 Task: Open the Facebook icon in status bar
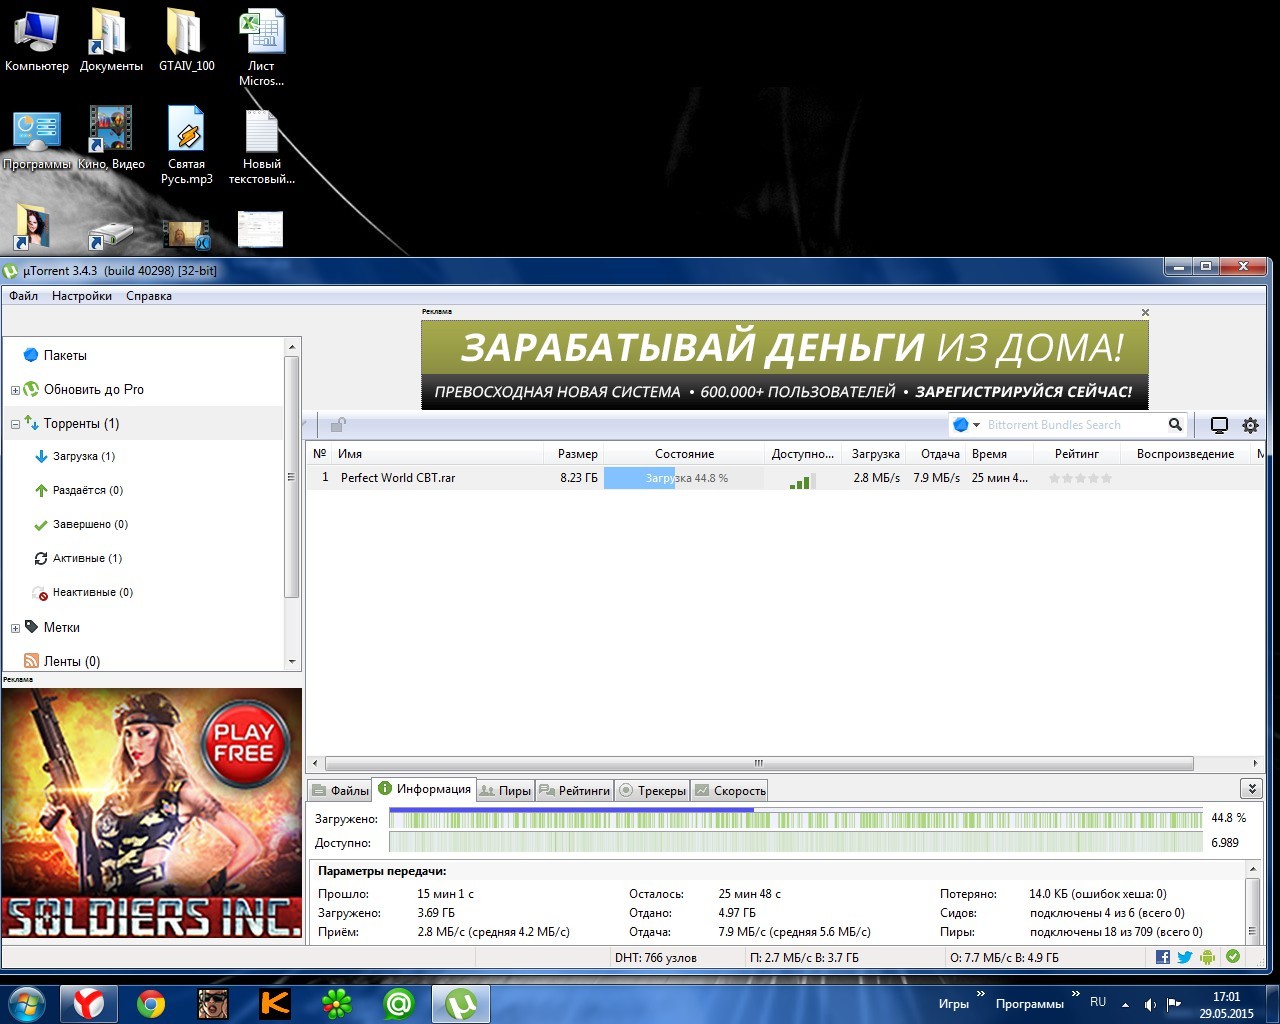click(1163, 957)
